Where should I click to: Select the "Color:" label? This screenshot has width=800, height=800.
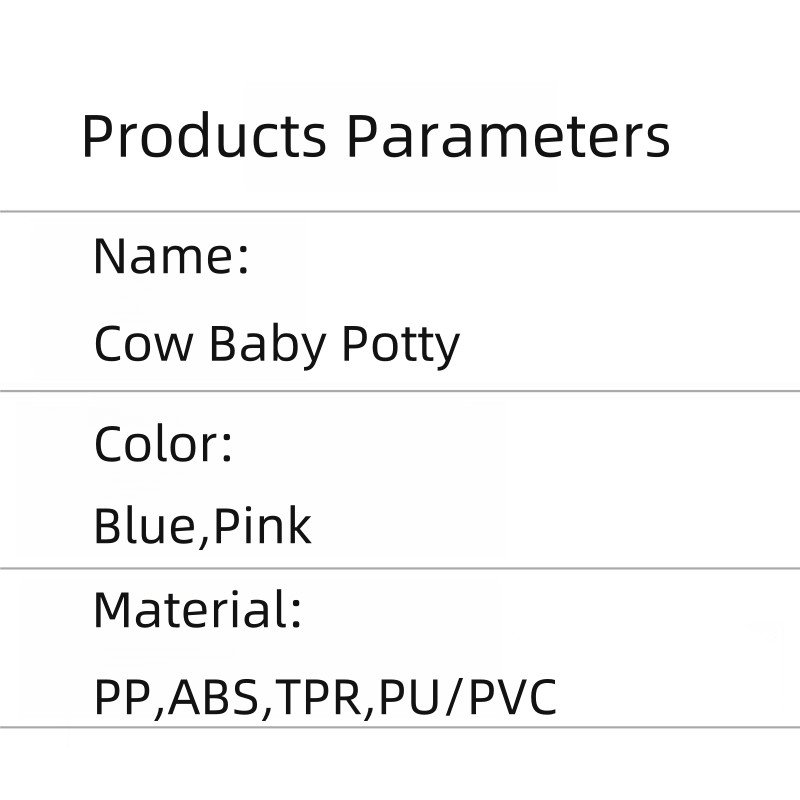pyautogui.click(x=163, y=443)
